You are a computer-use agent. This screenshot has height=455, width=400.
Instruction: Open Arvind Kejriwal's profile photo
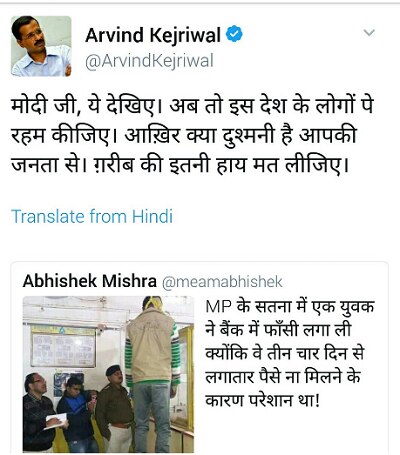coord(41,46)
